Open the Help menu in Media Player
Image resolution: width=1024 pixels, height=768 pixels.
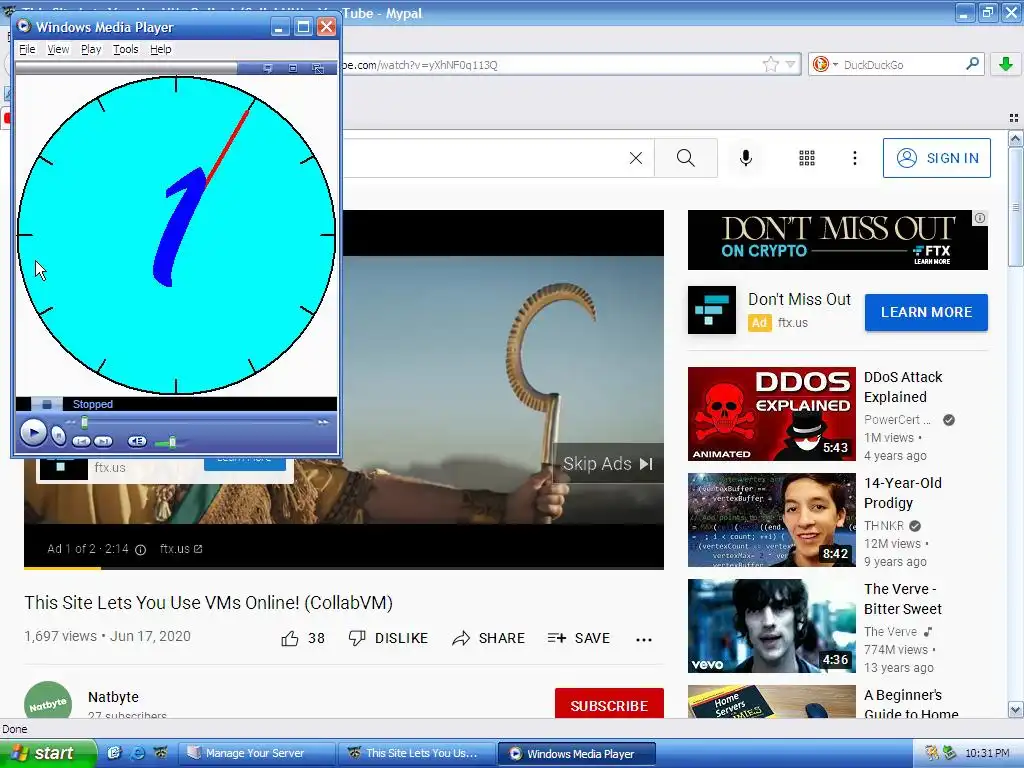point(161,49)
